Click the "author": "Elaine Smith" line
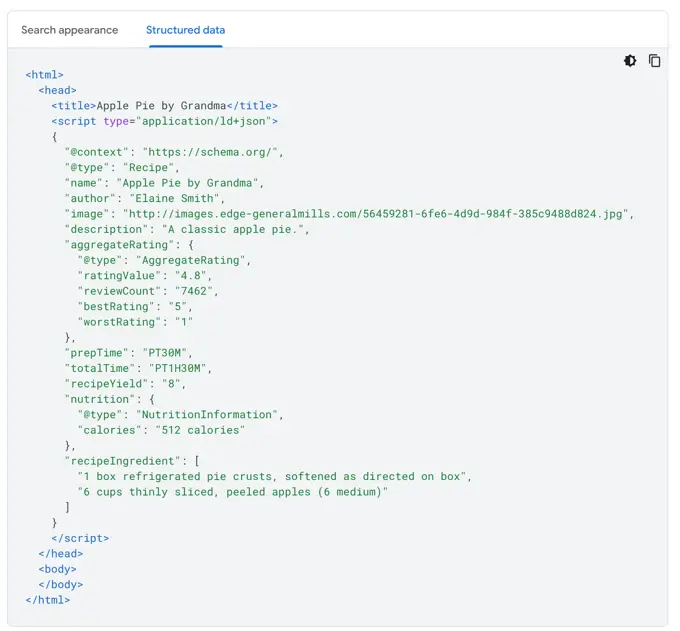Viewport: 680px width, 631px height. pyautogui.click(x=145, y=198)
